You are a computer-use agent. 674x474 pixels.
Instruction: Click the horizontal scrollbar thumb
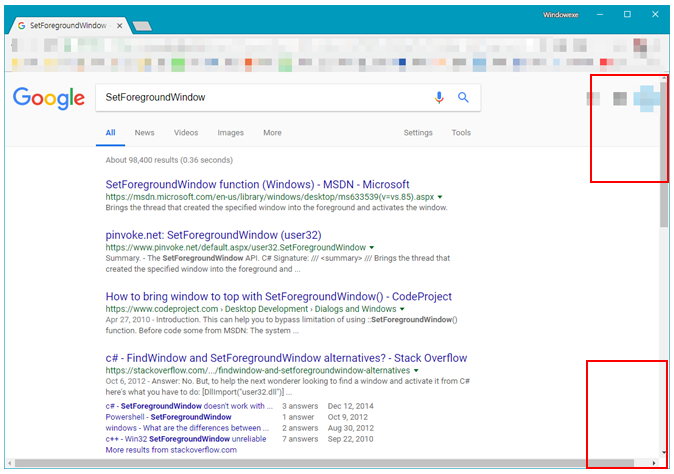tap(325, 463)
